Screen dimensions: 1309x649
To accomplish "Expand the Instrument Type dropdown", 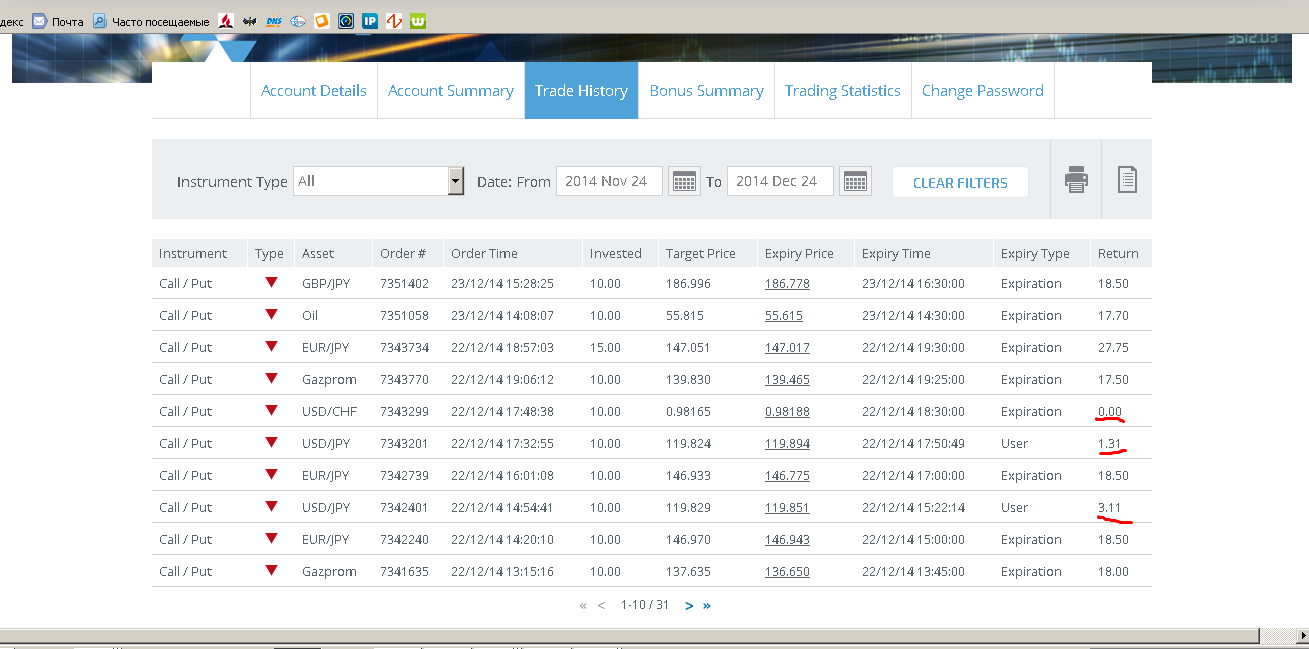I will (456, 181).
